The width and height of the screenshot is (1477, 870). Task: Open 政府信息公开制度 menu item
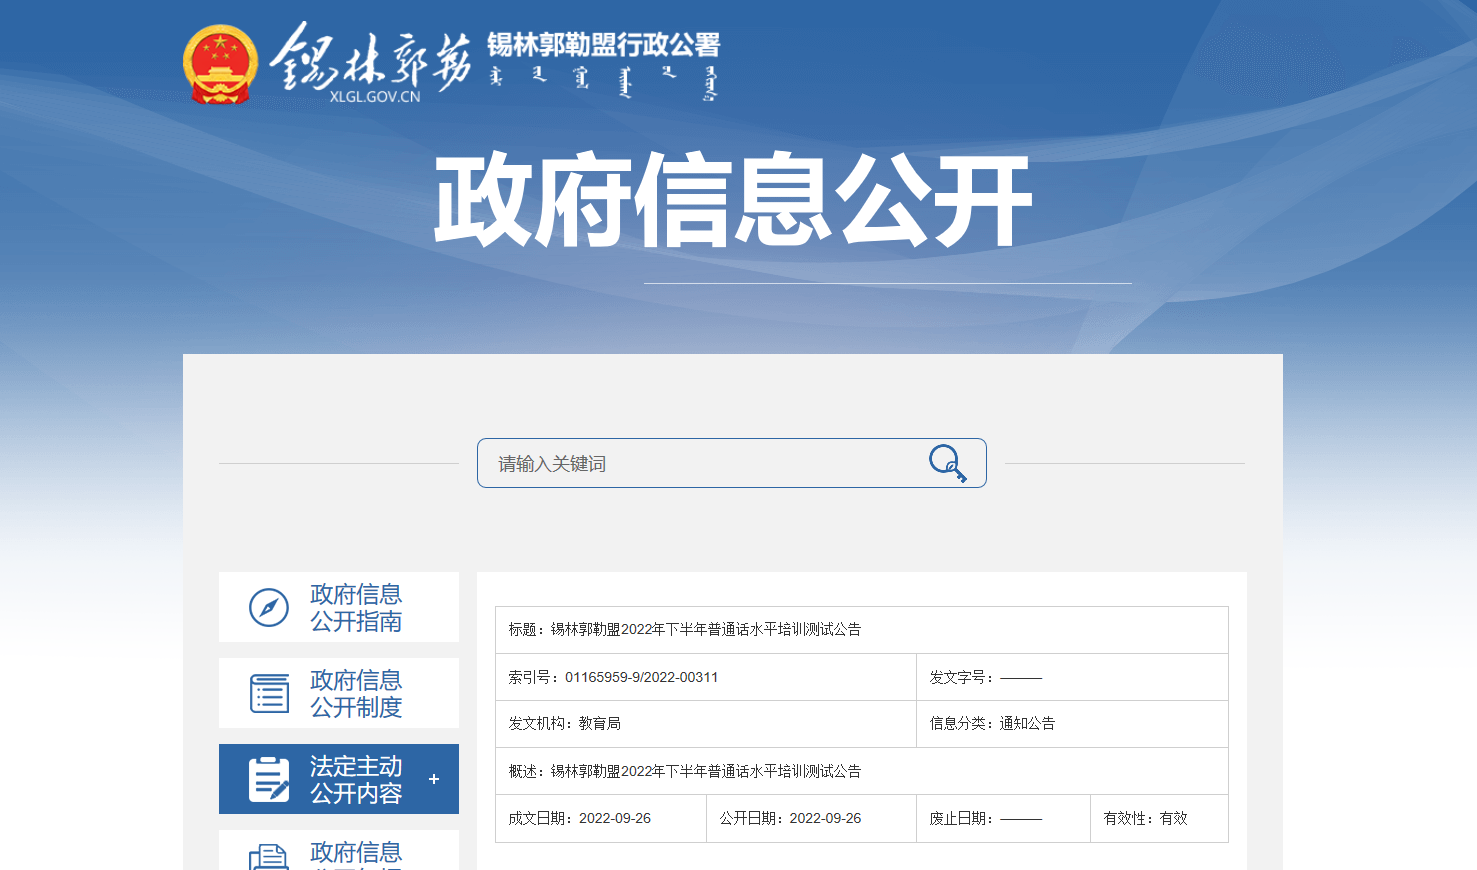[x=339, y=693]
